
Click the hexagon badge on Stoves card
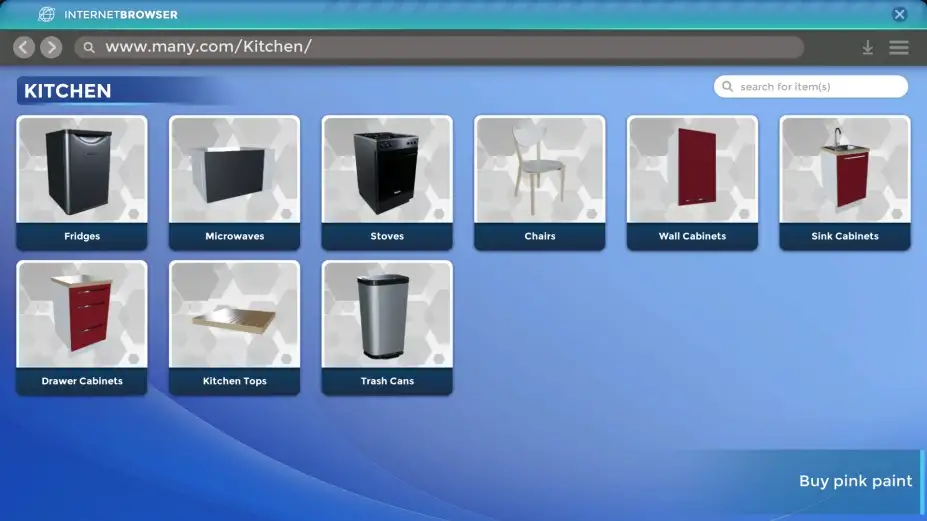439,213
